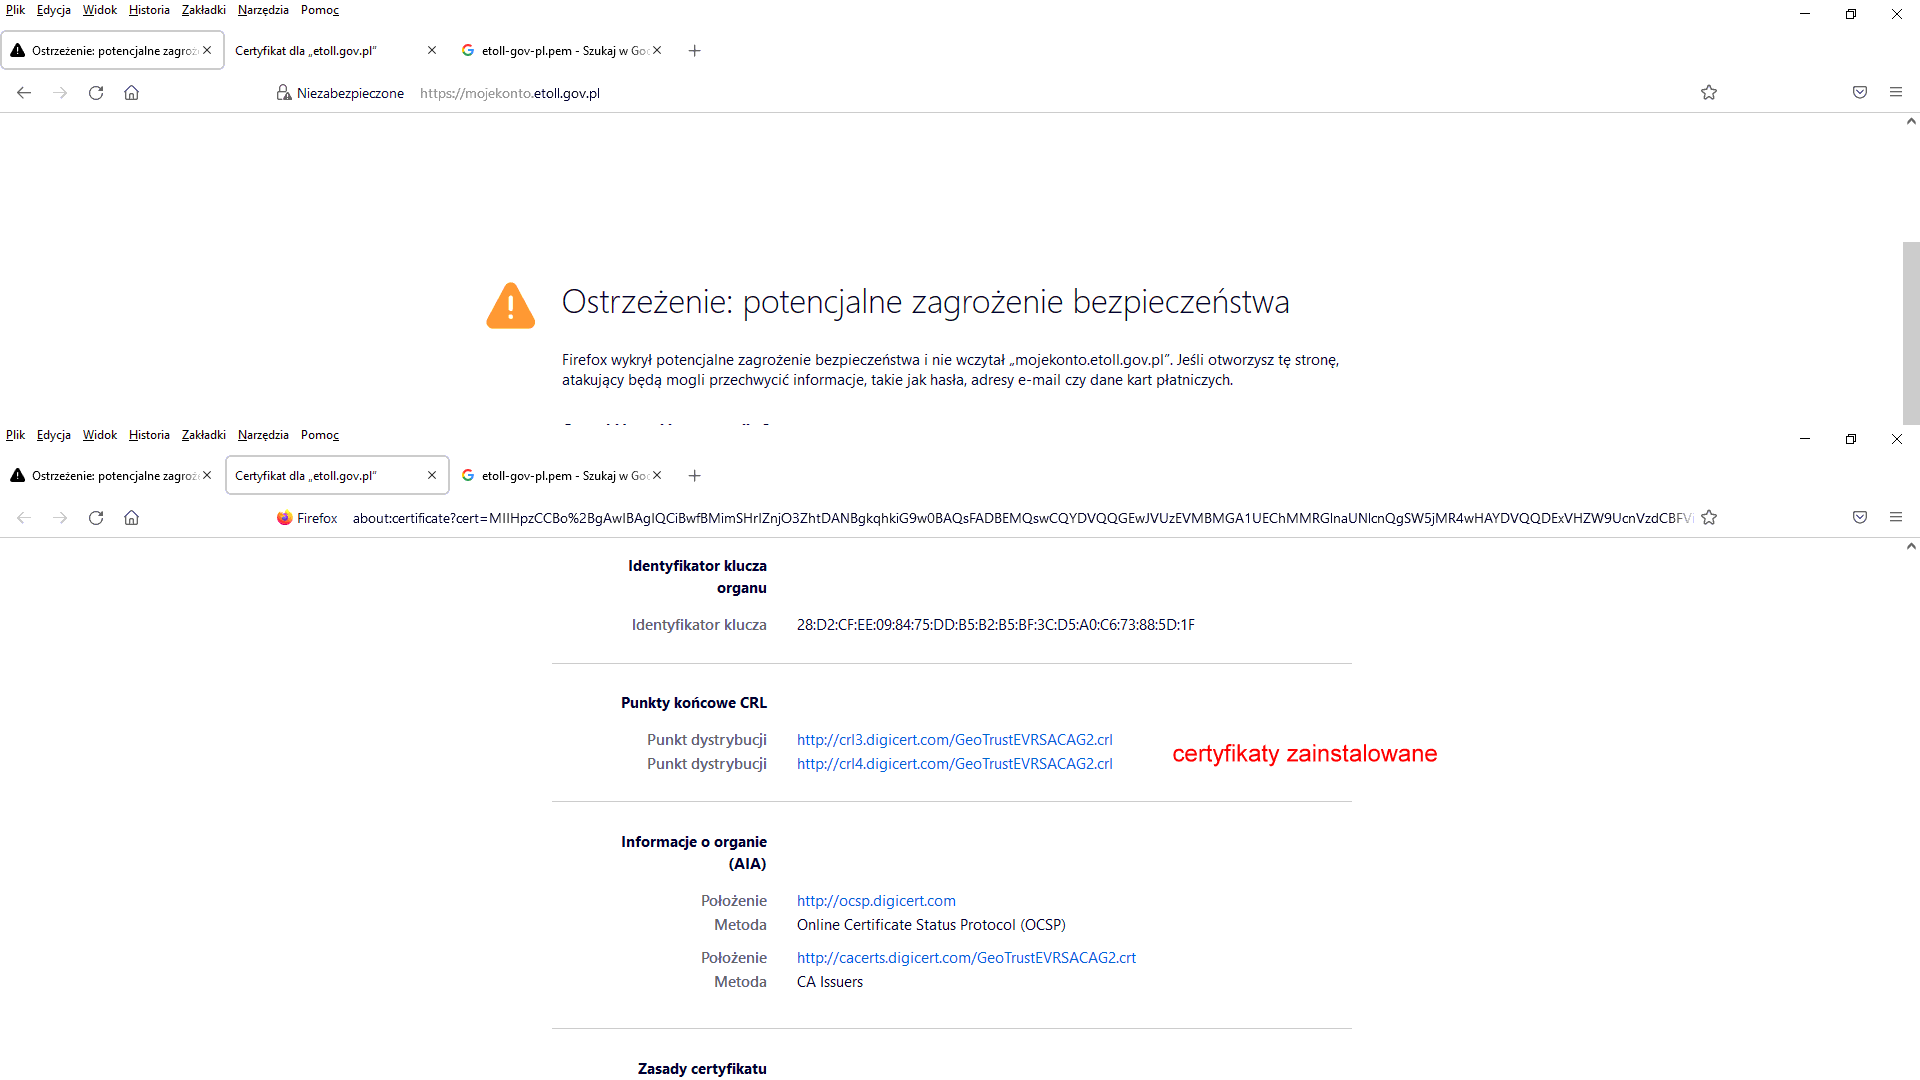Image resolution: width=1920 pixels, height=1080 pixels.
Task: Close the Certyfikat tab in bottom window
Action: click(432, 475)
